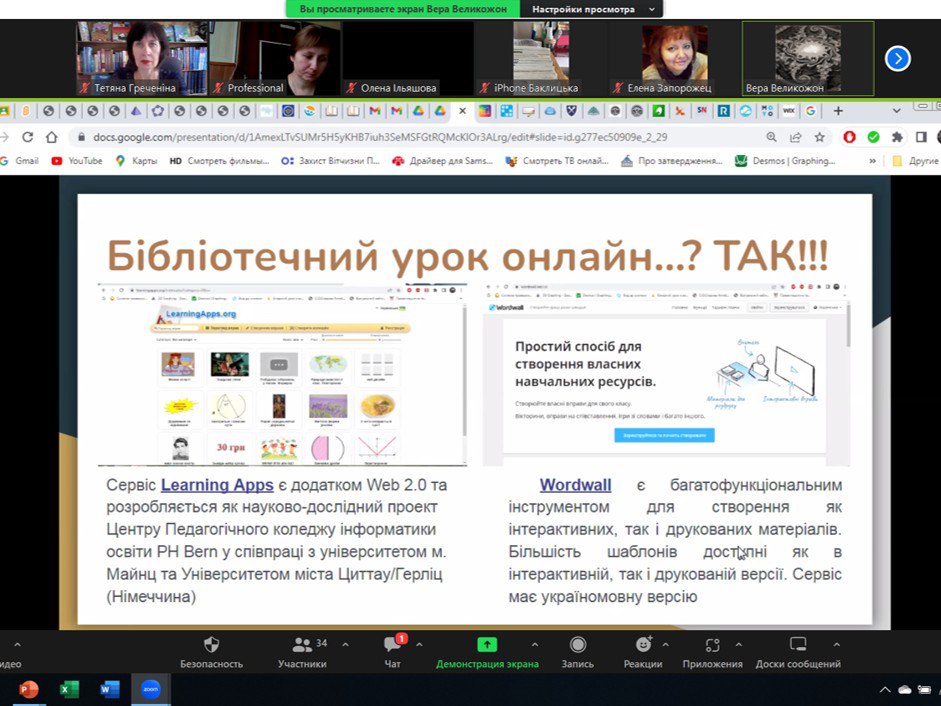Click the green Share Screen (Демонстрация экрана) icon
This screenshot has height=706, width=941.
tap(487, 645)
